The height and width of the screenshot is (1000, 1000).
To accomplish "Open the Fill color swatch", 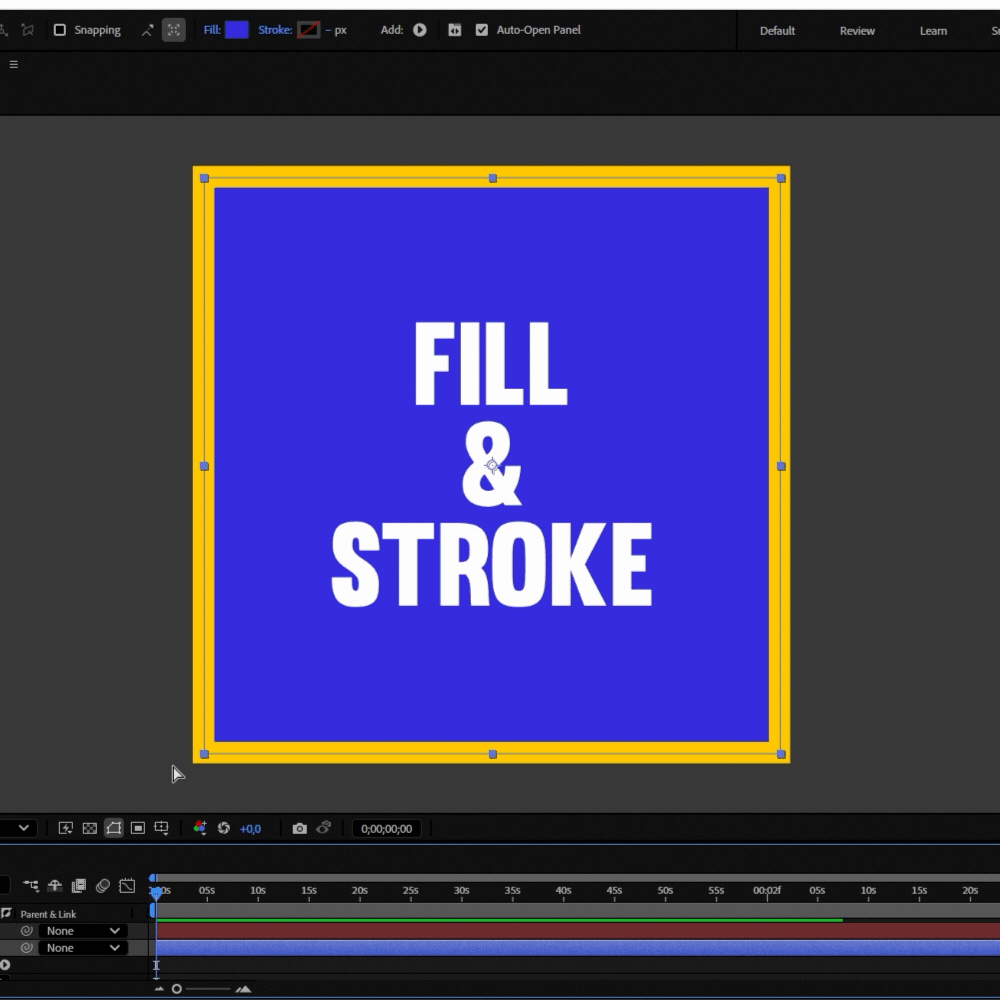I will [237, 30].
